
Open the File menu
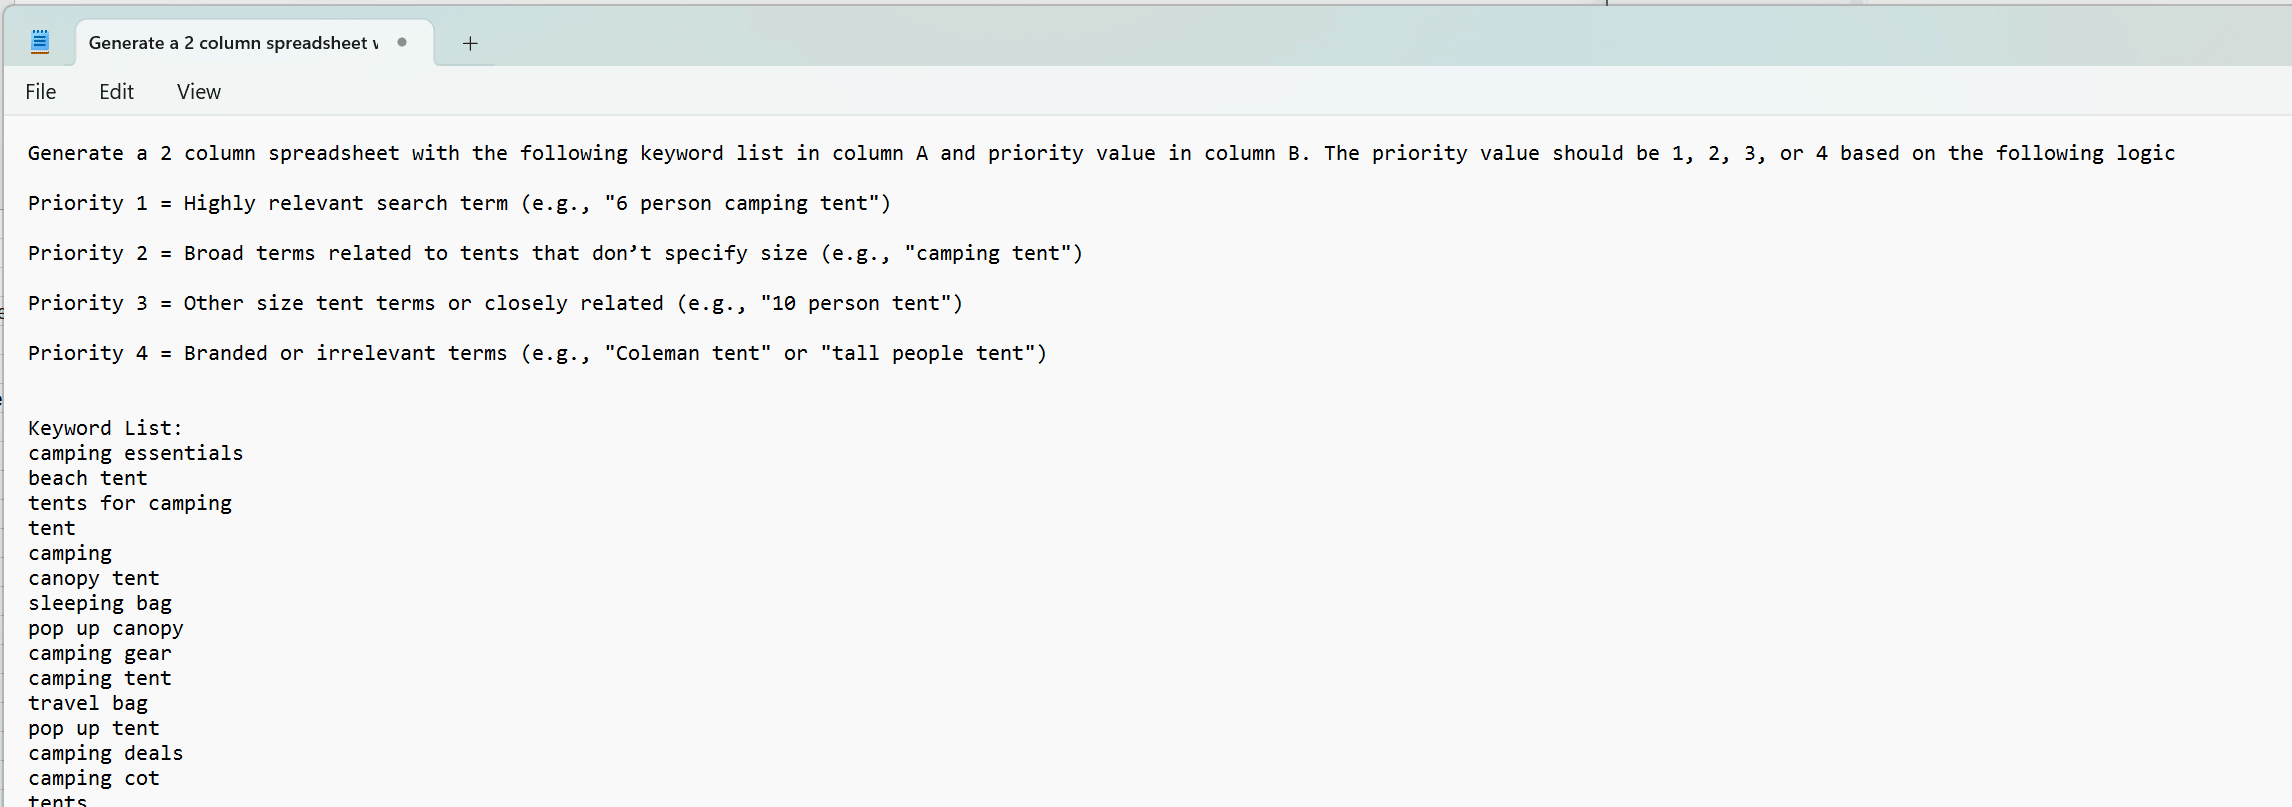click(41, 92)
